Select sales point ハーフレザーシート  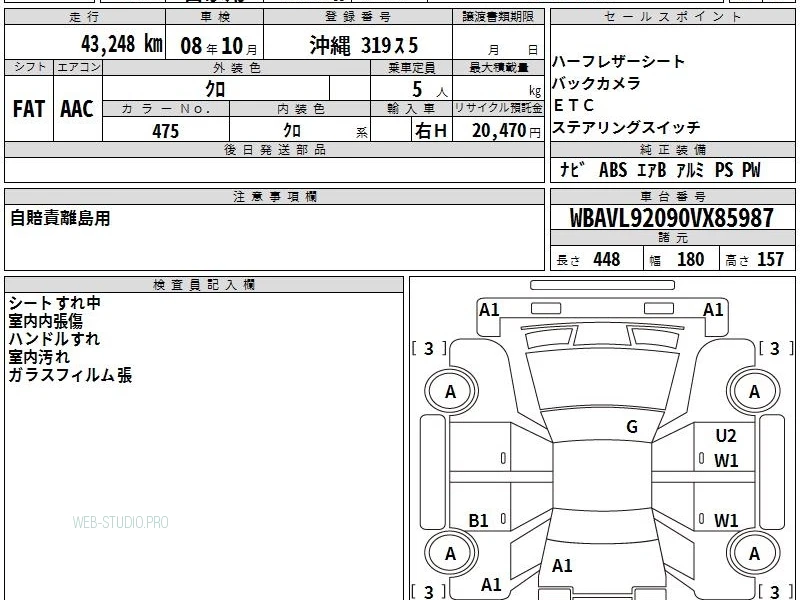tap(618, 62)
